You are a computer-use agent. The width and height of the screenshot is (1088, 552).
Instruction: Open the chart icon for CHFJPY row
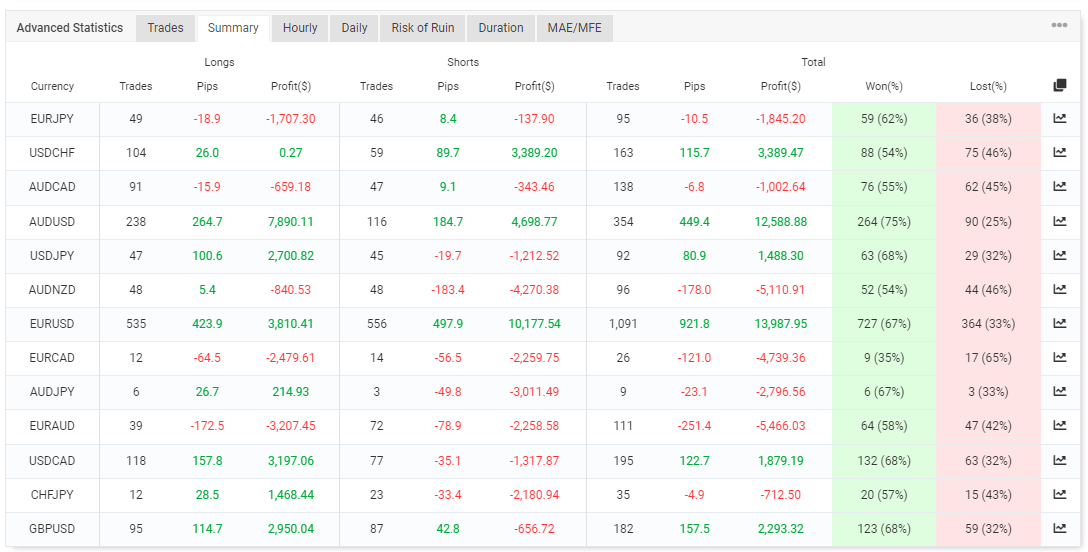1060,494
